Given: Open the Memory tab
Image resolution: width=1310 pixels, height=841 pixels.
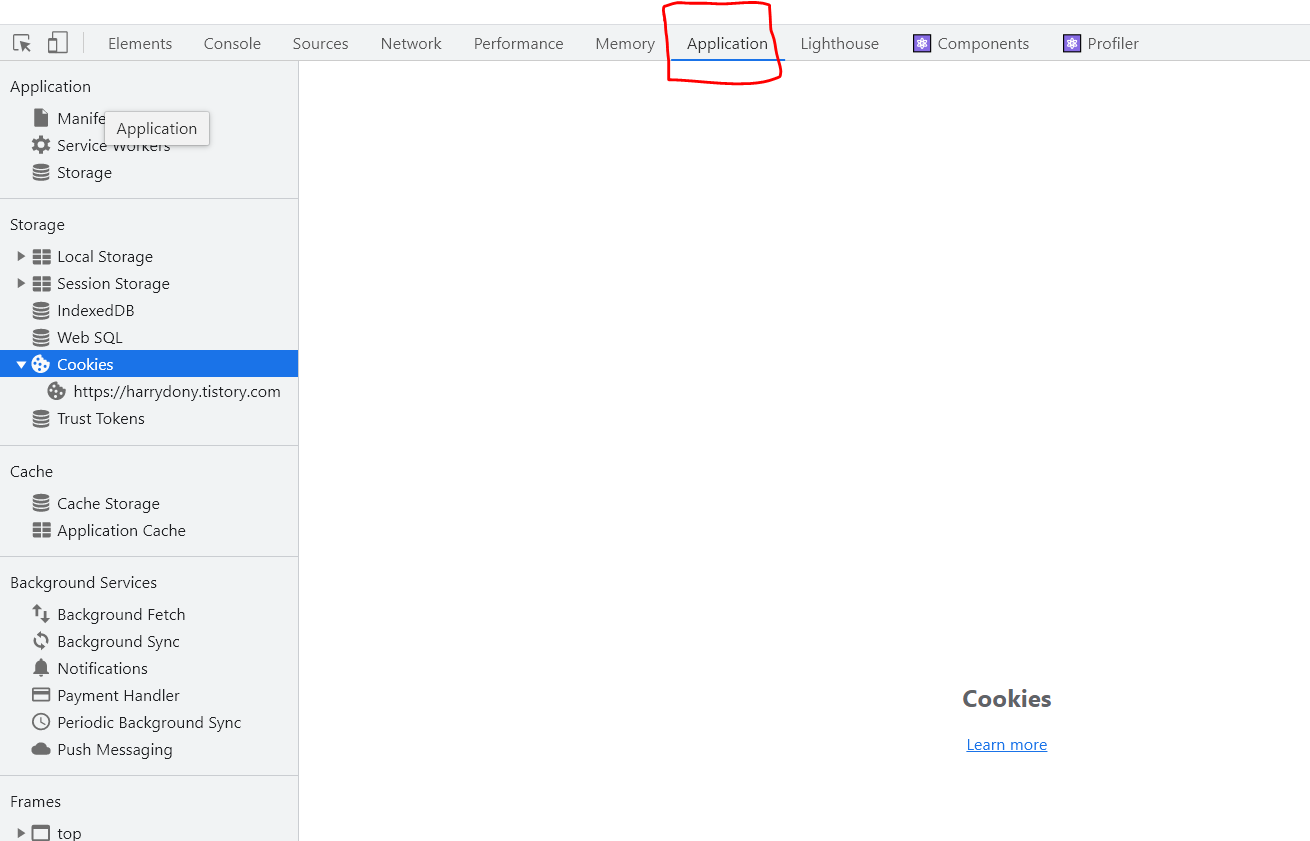Looking at the screenshot, I should click(625, 43).
